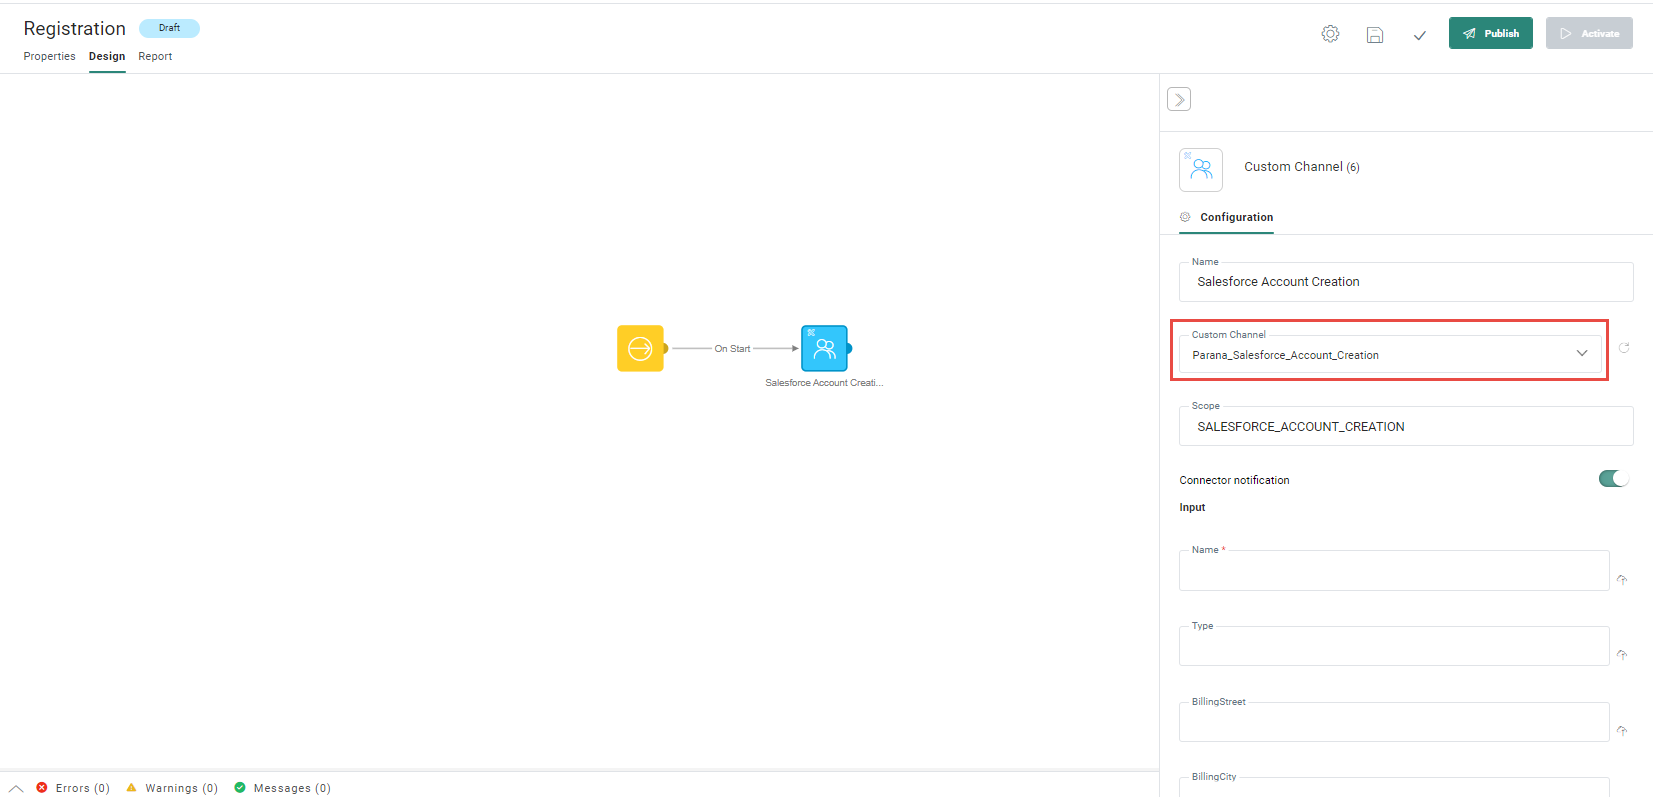Select the blue Salesforce Account Creation node

(824, 348)
